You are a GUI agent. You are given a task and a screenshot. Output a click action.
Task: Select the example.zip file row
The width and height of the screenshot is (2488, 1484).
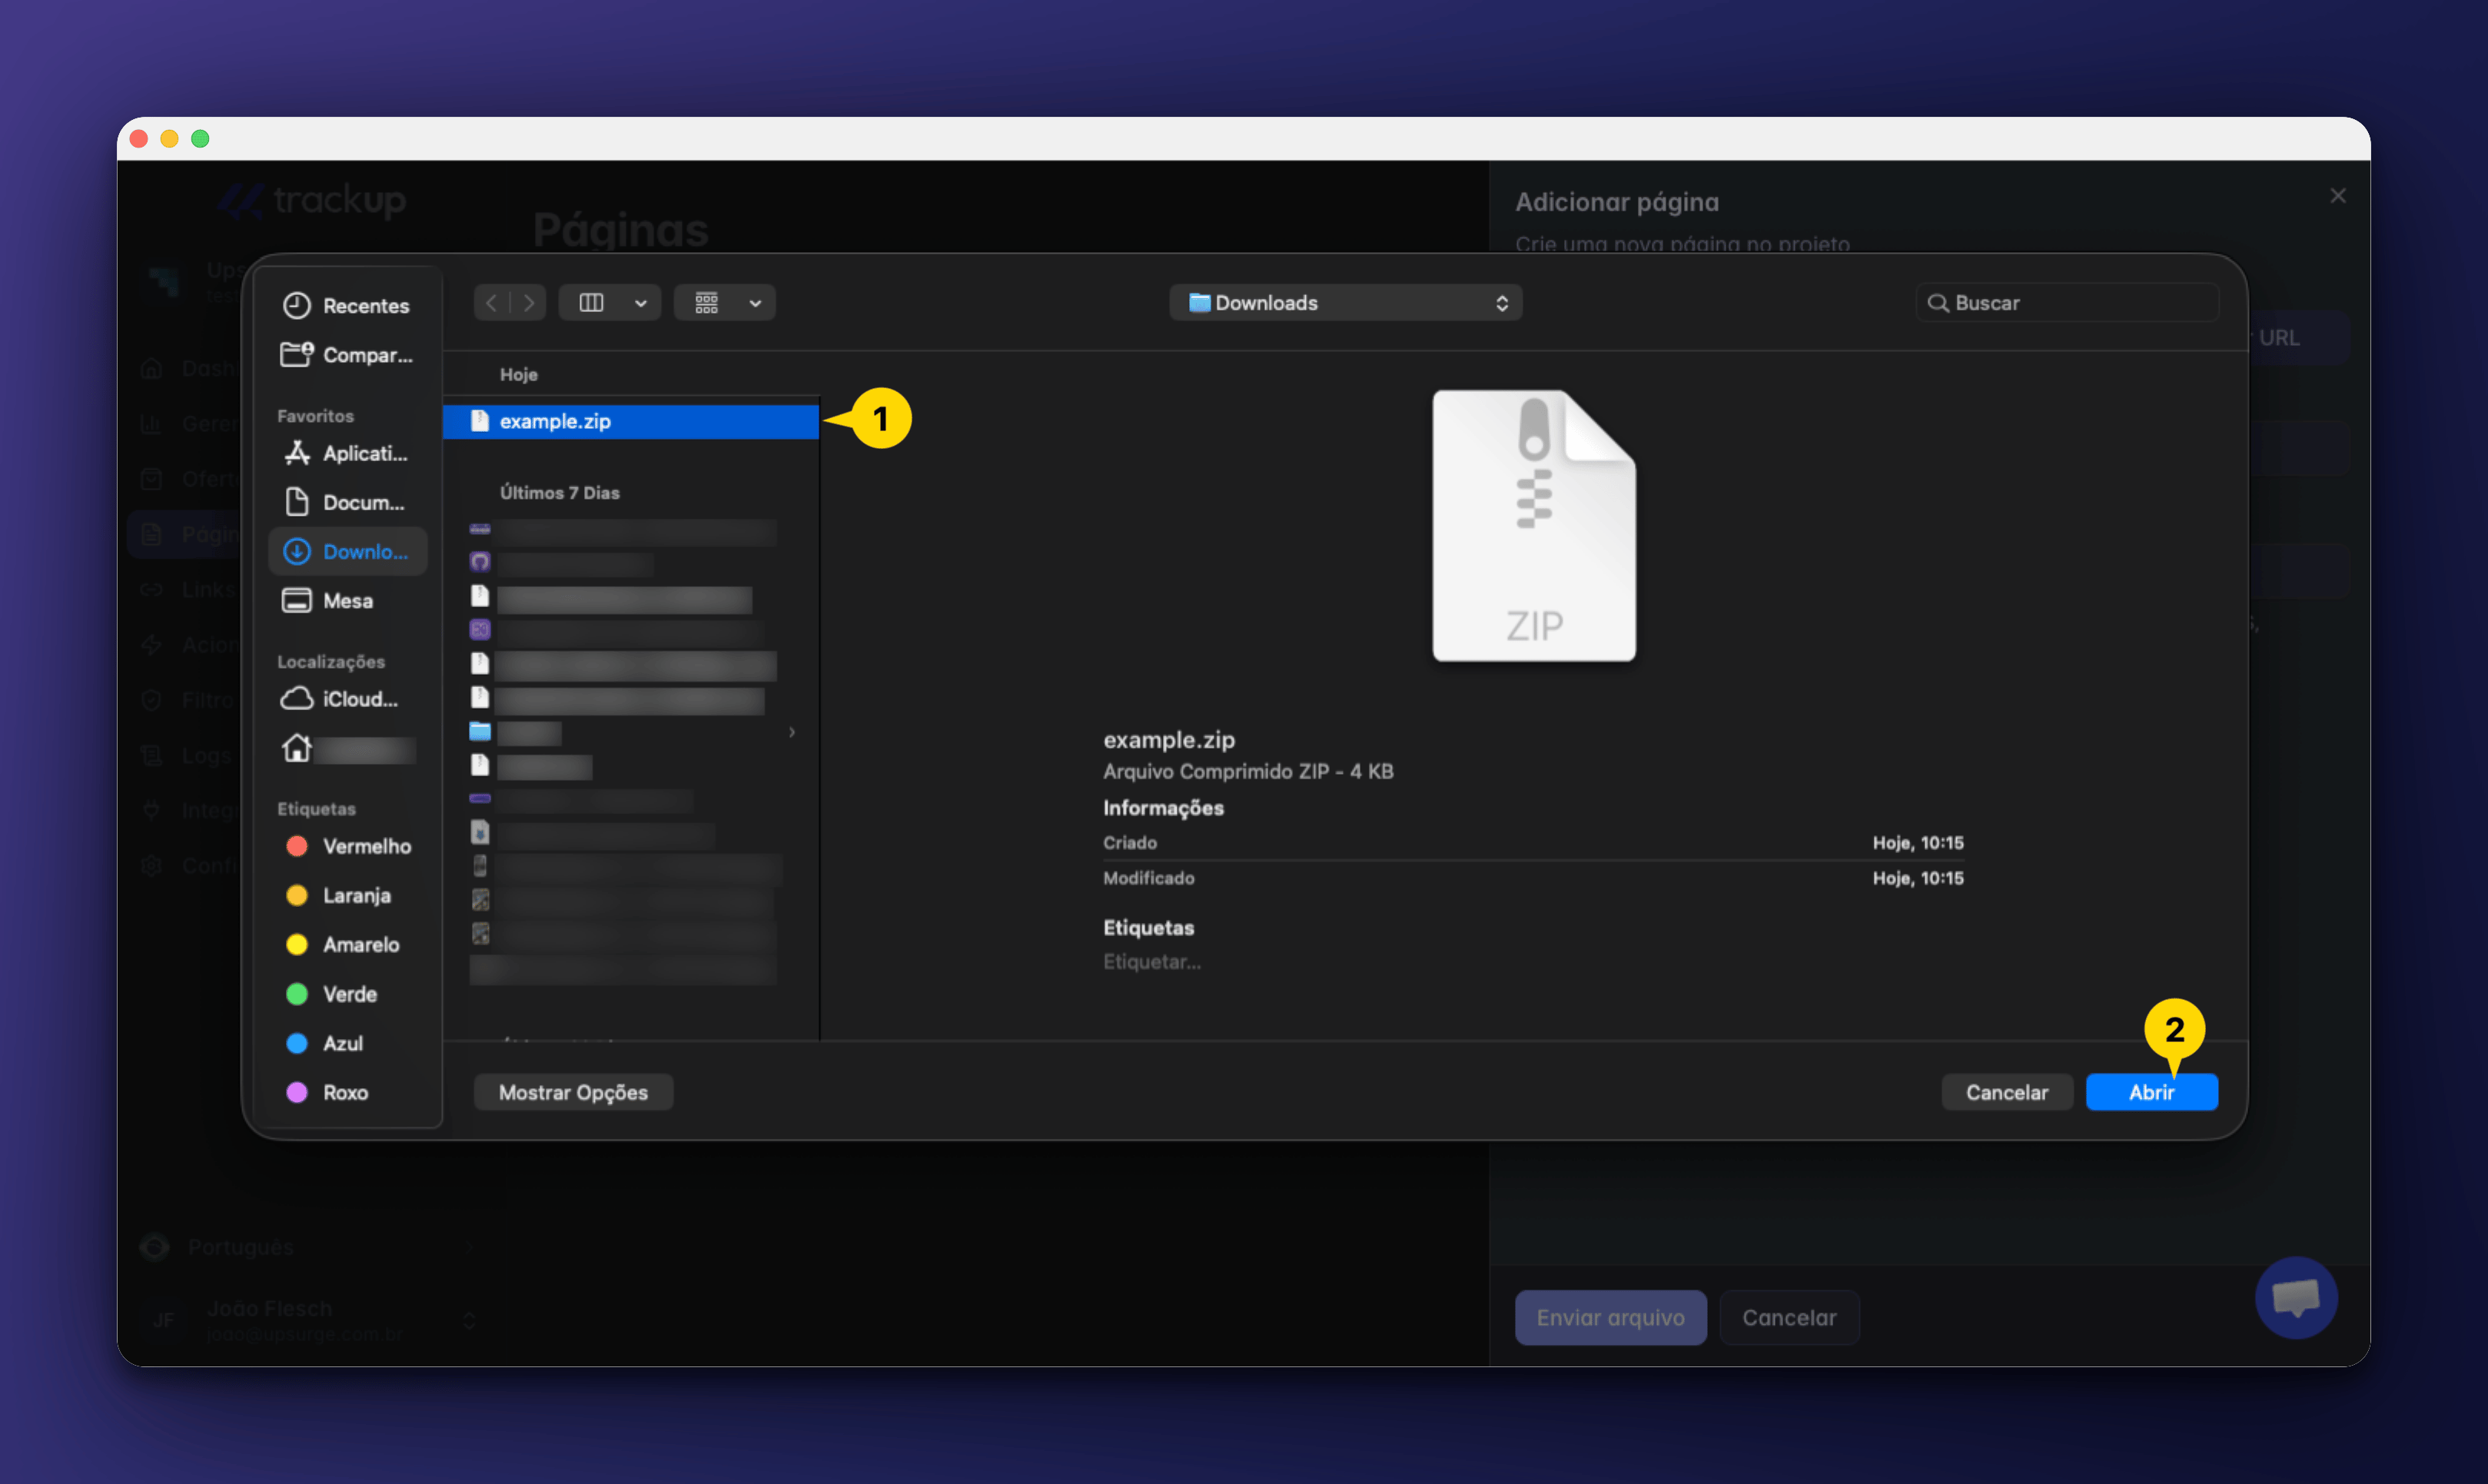(631, 421)
